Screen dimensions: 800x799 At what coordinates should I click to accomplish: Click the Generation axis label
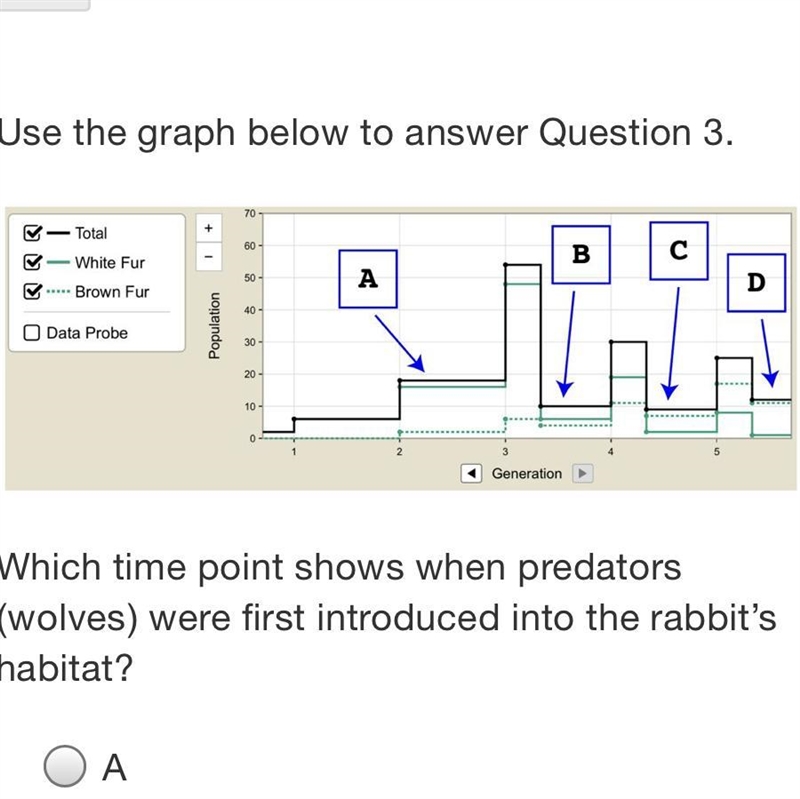pyautogui.click(x=527, y=473)
